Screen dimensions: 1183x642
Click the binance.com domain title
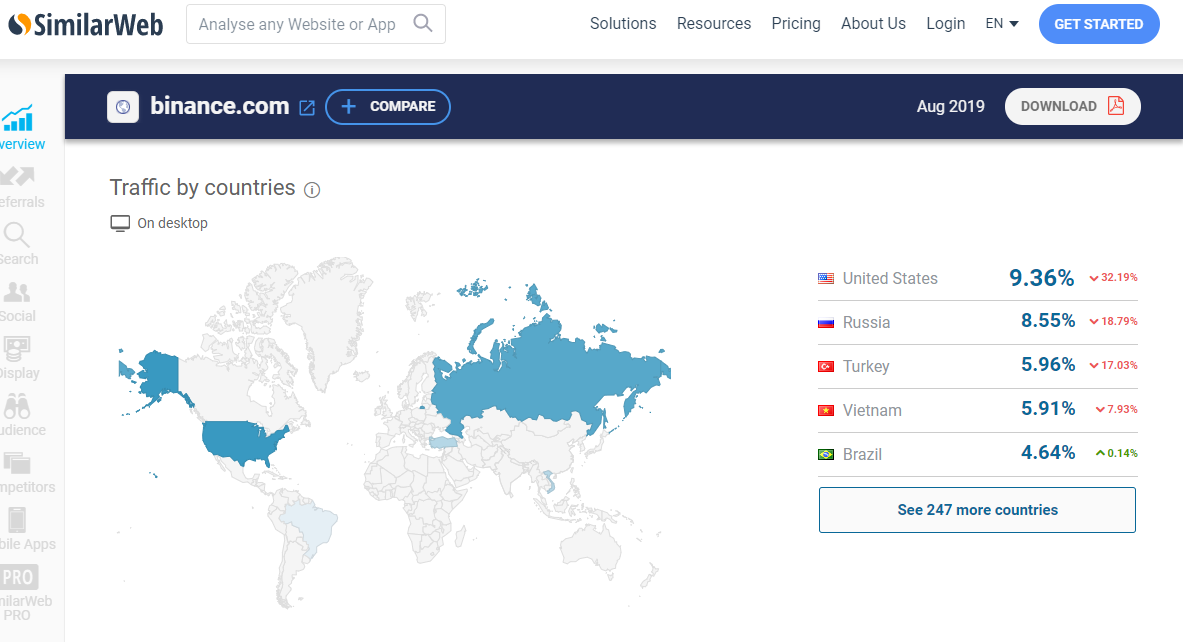point(220,106)
